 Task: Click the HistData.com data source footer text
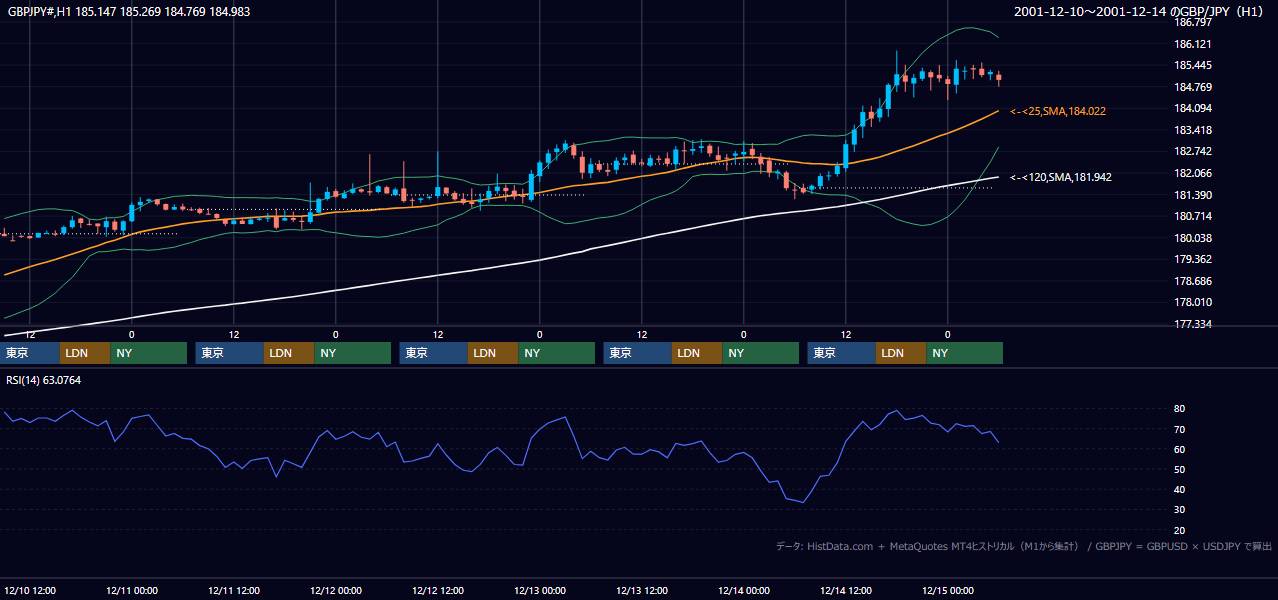(1023, 546)
